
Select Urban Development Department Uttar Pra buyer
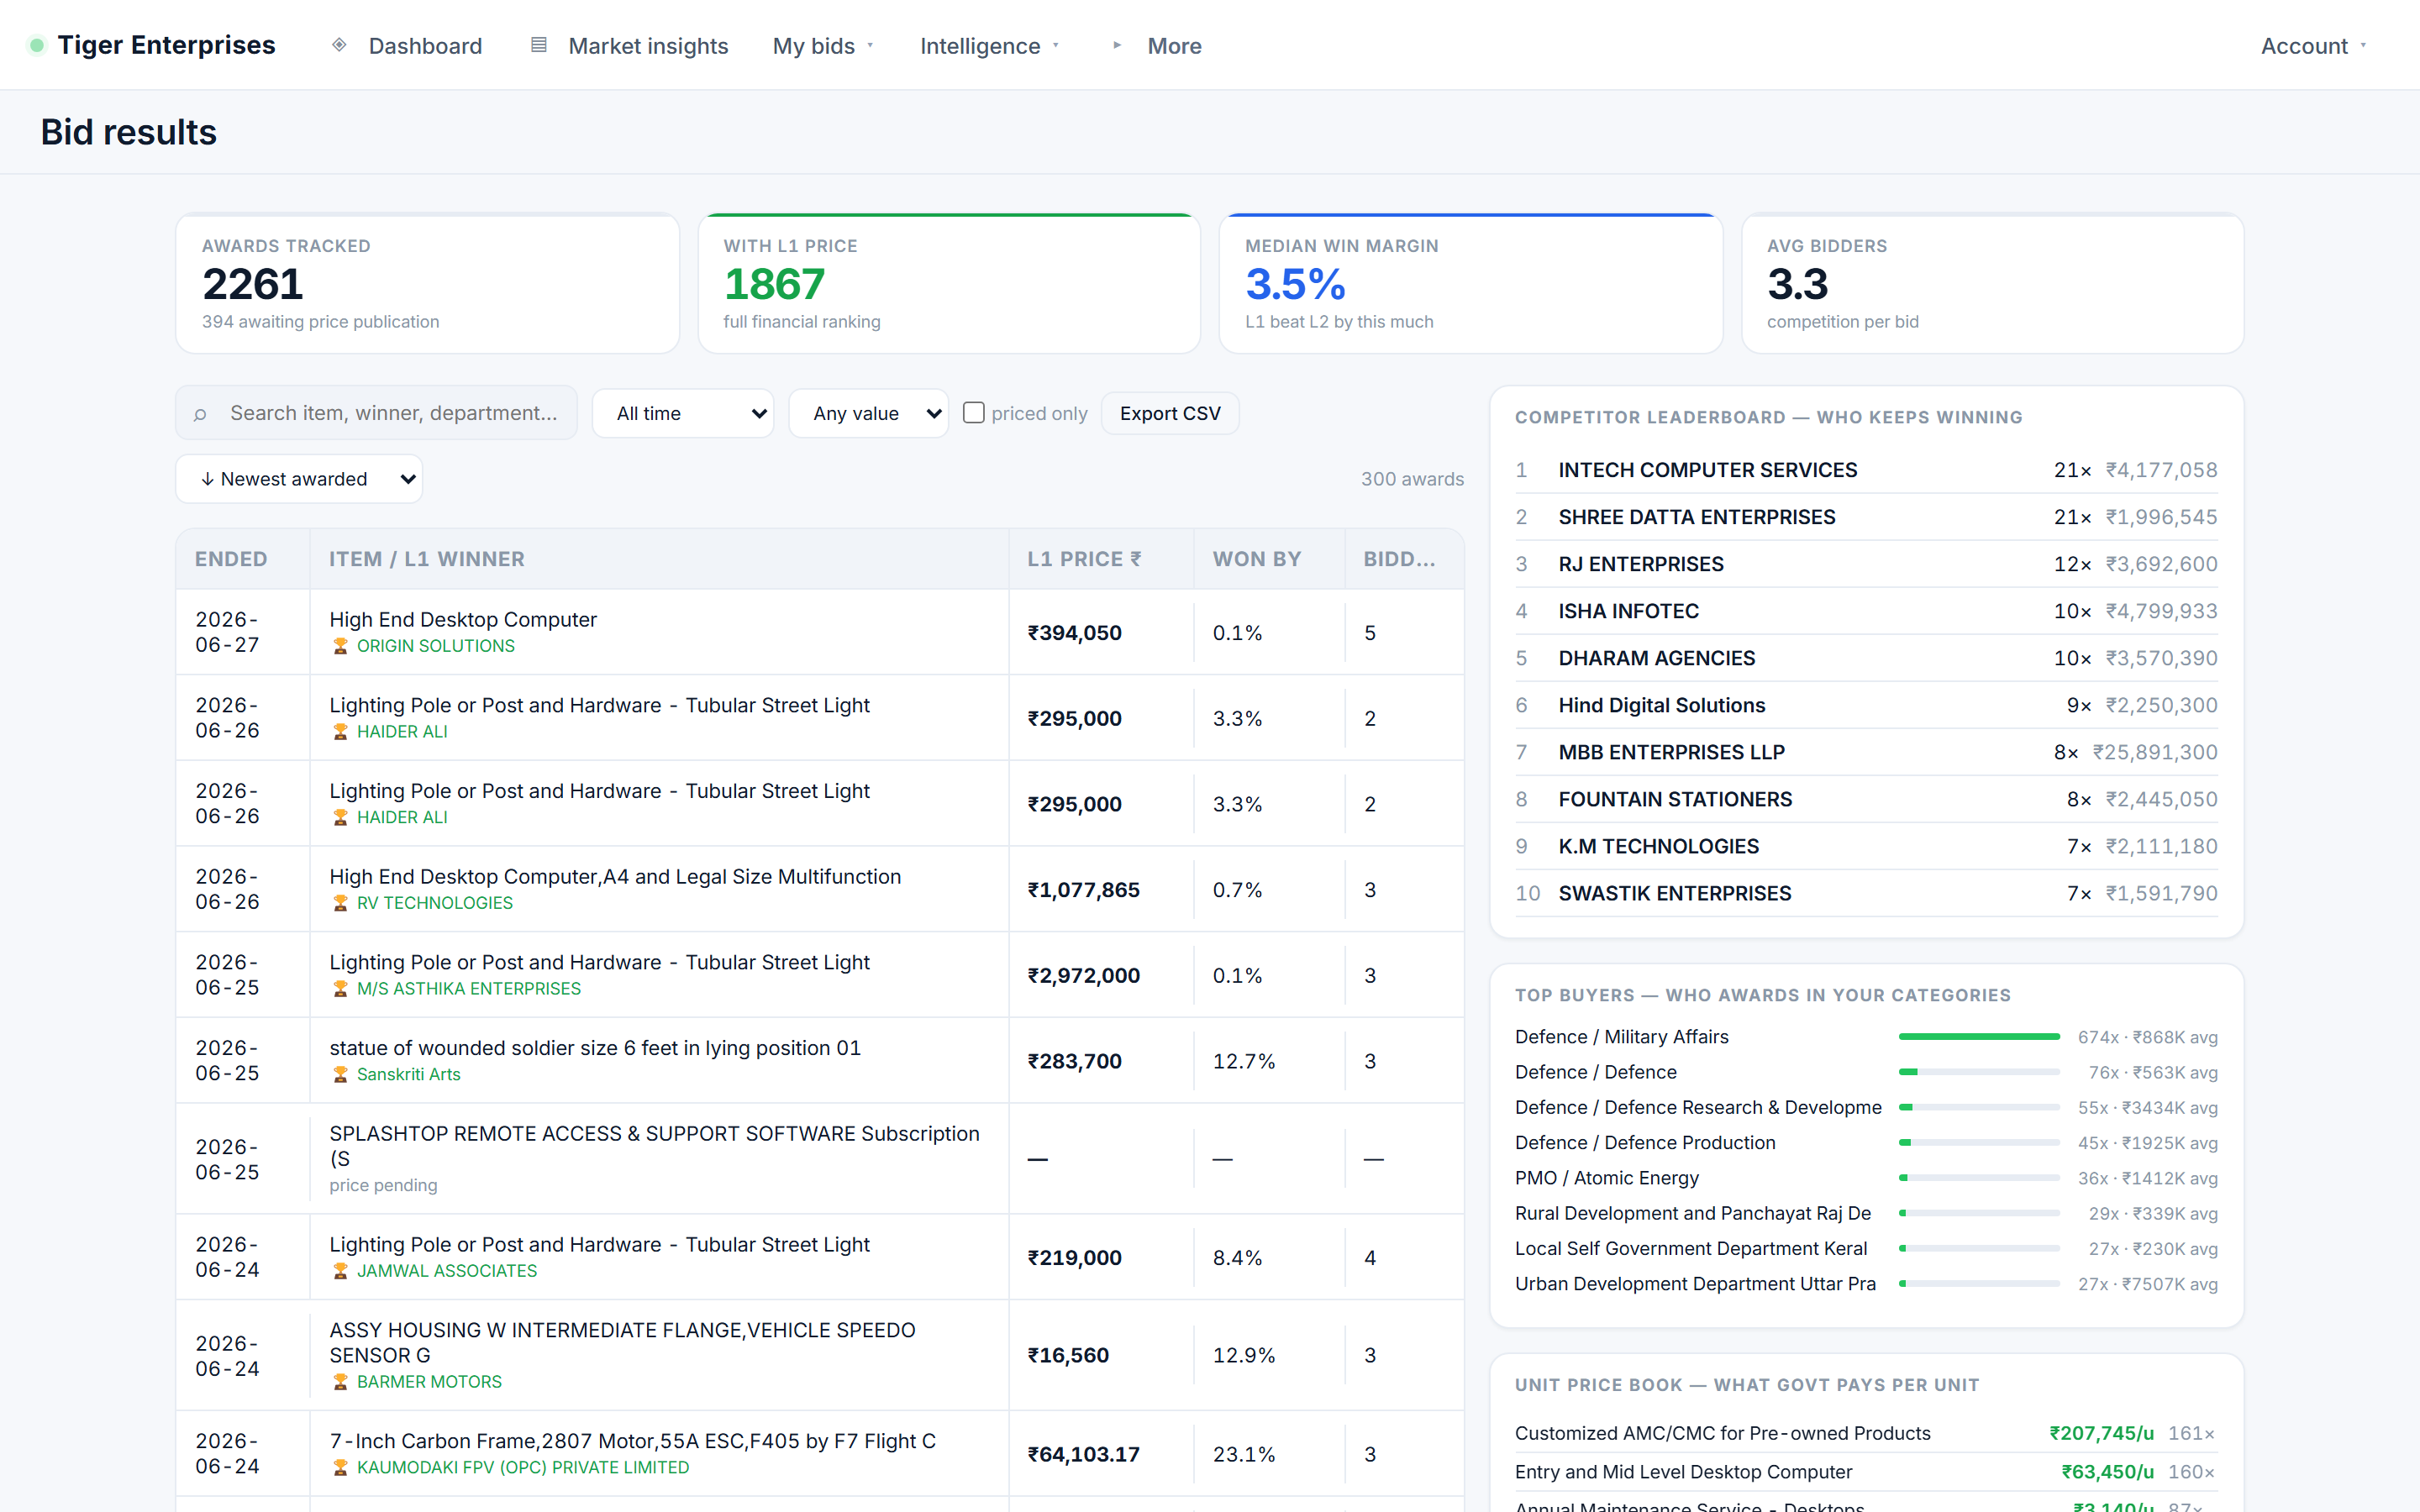pos(1866,1284)
